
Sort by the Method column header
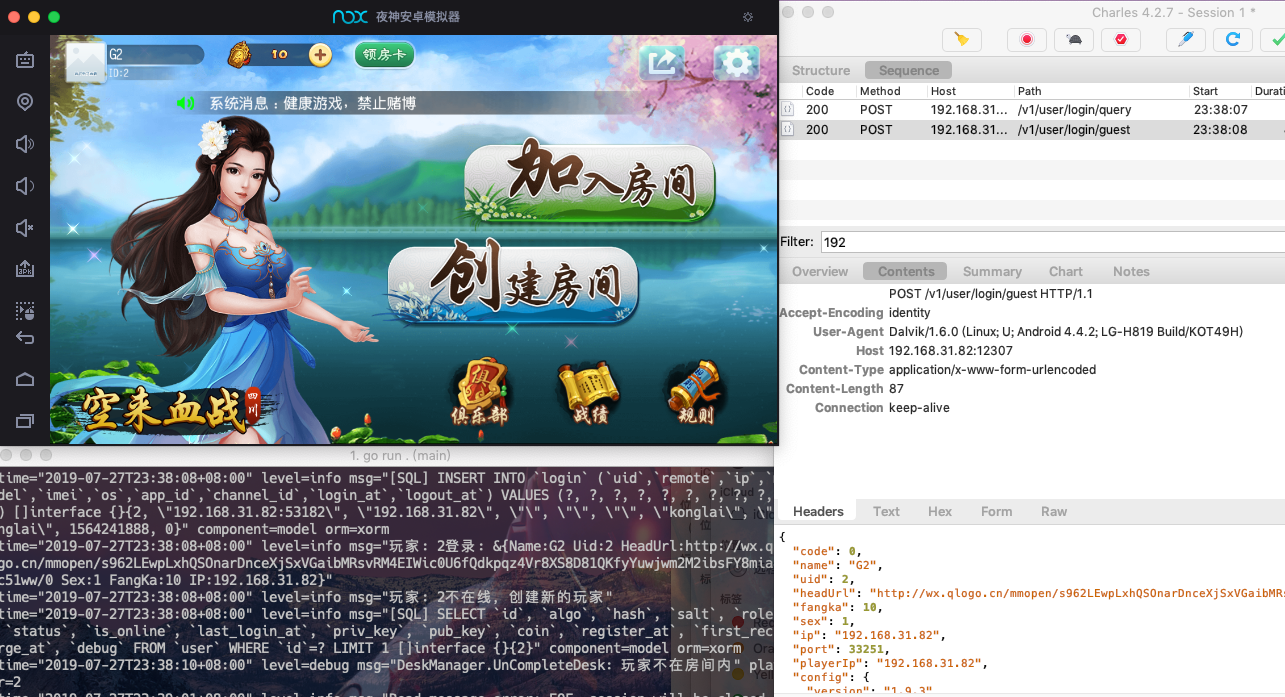point(890,91)
